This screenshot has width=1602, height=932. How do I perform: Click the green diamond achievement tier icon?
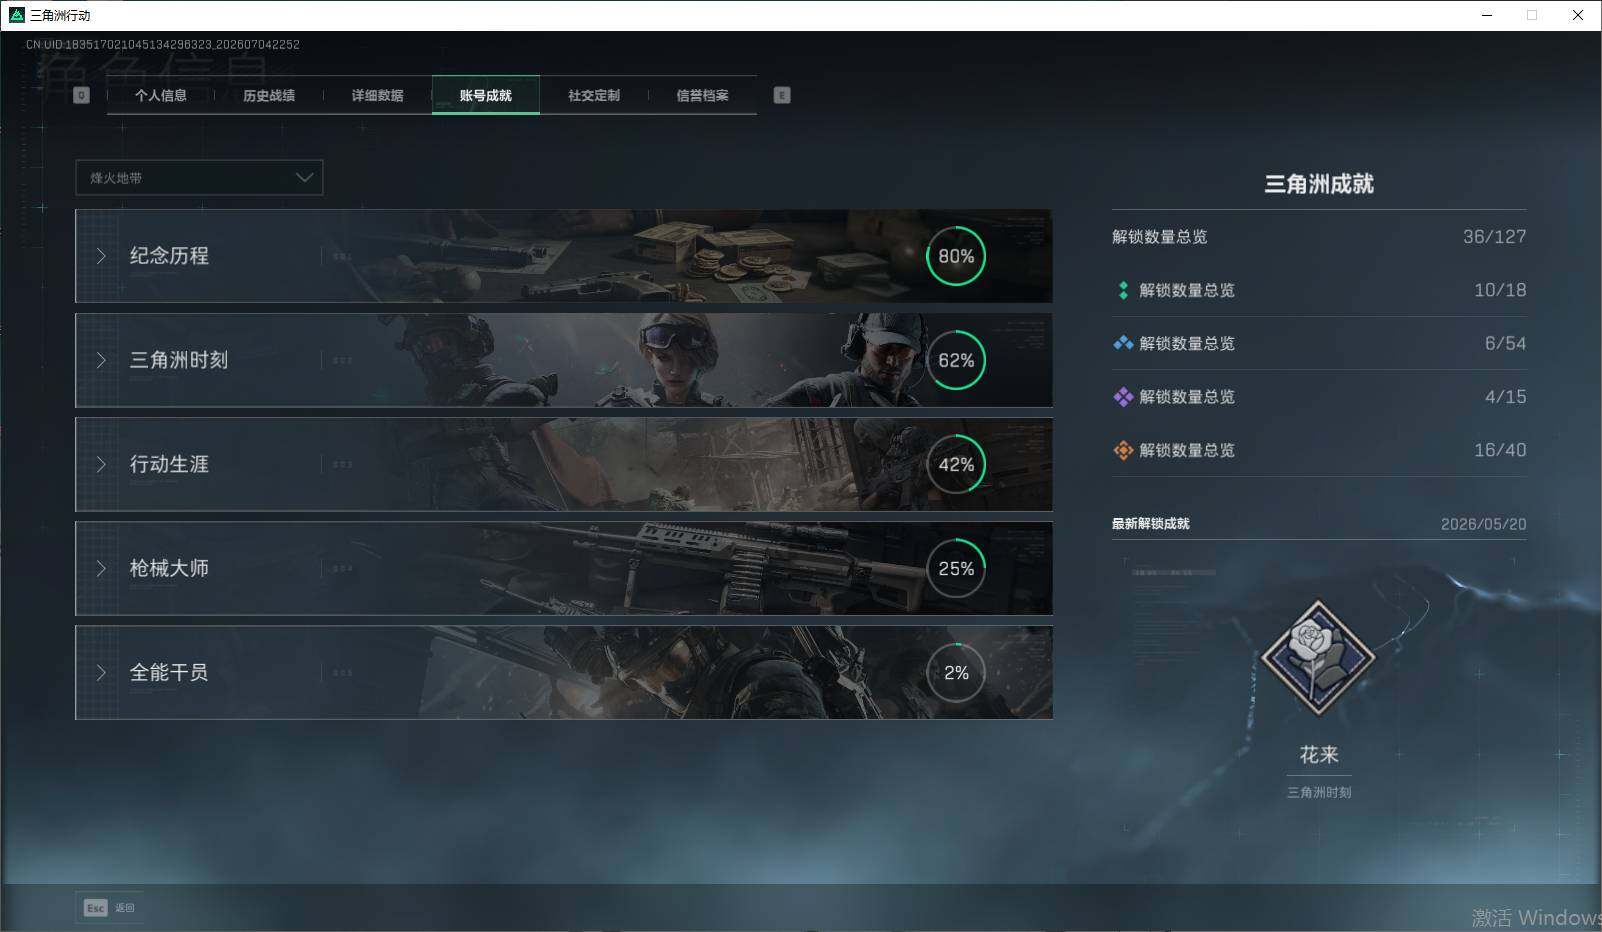[1123, 290]
